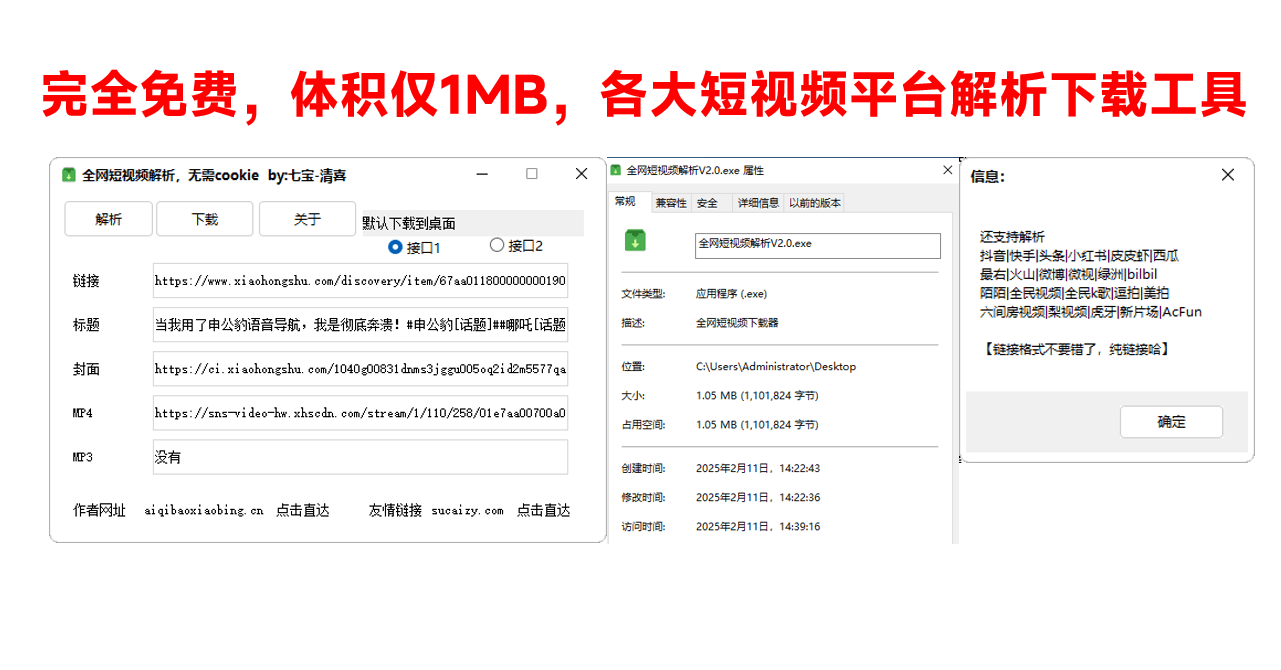Return to the 常规 tab
The height and width of the screenshot is (670, 1281).
628,202
